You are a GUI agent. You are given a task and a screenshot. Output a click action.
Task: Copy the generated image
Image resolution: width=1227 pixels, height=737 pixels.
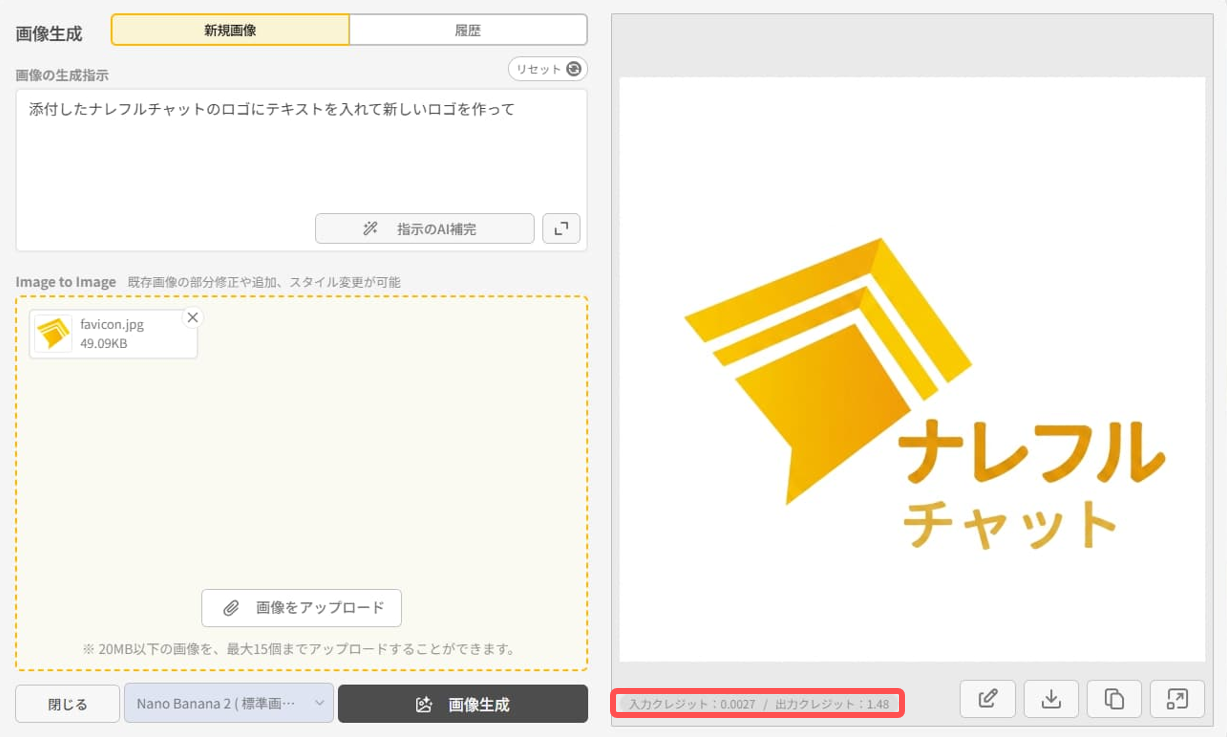1114,699
